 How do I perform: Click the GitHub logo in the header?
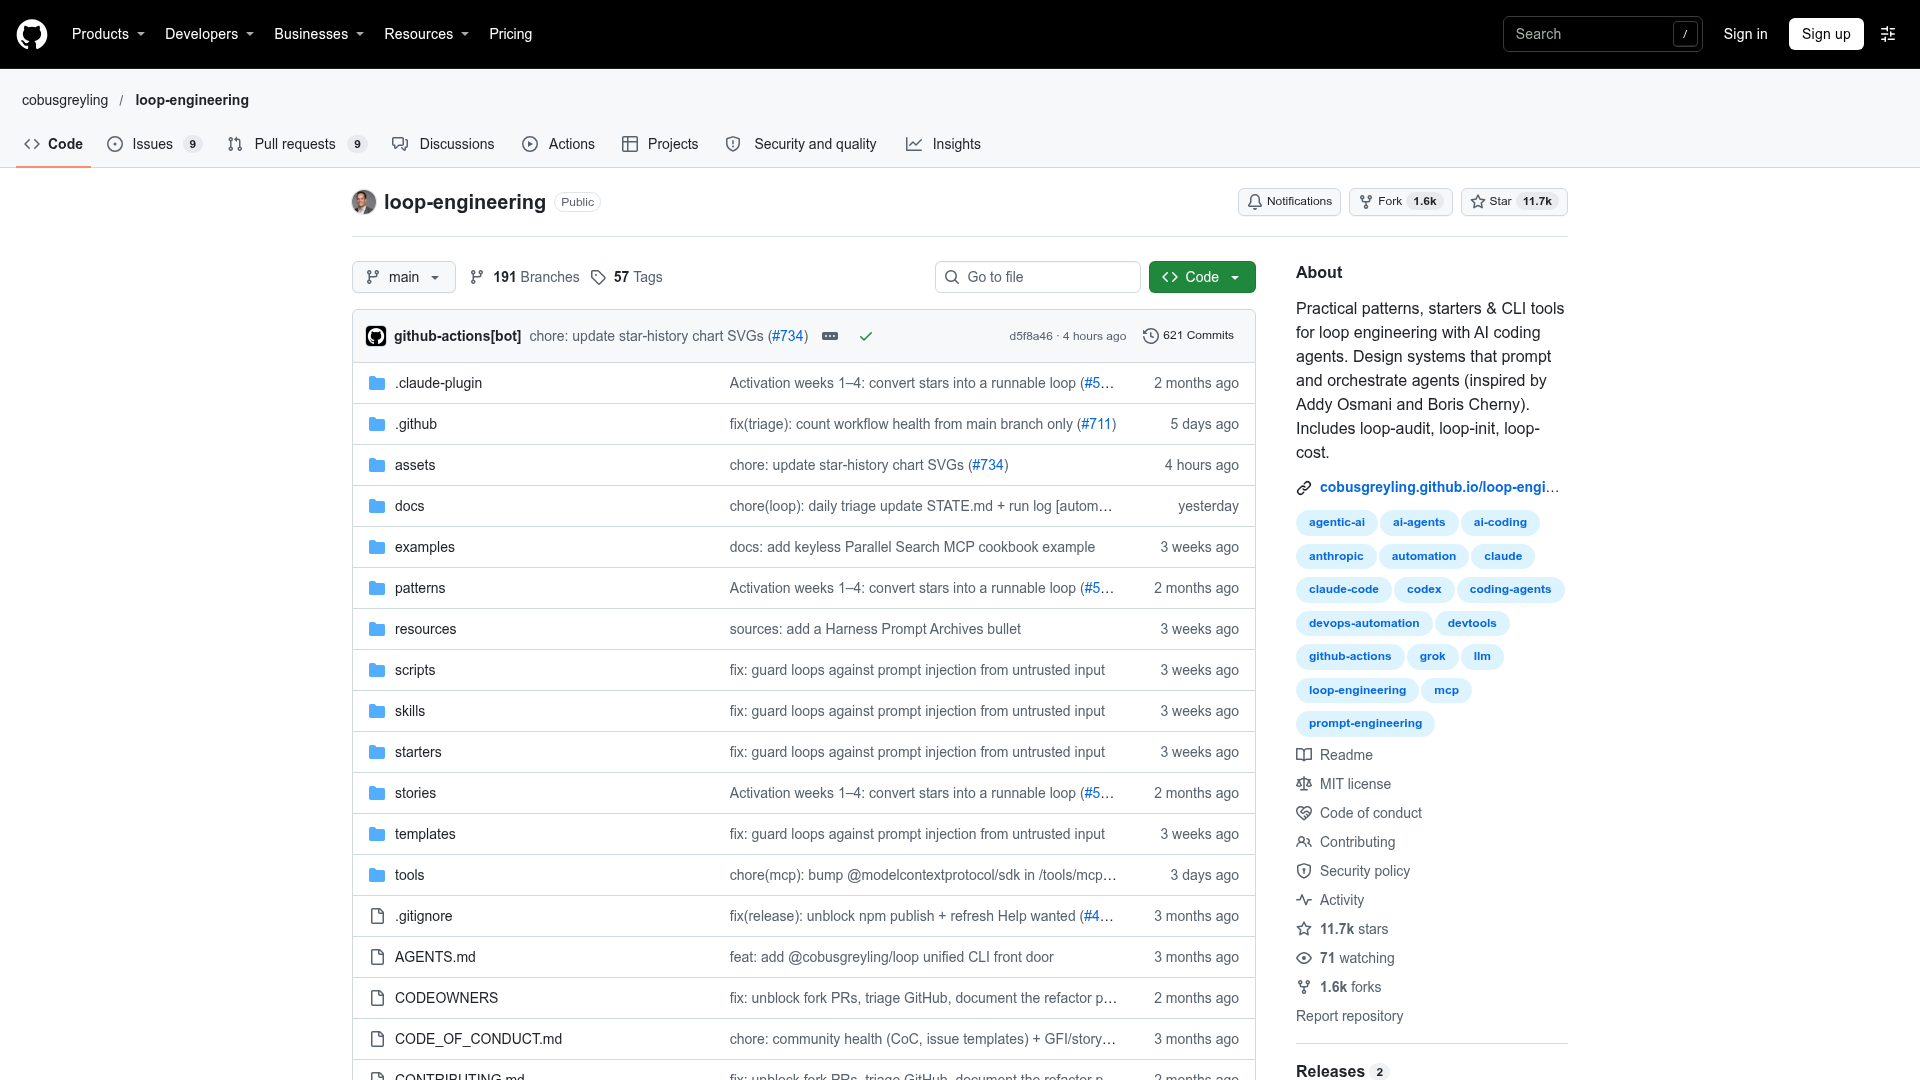click(32, 34)
